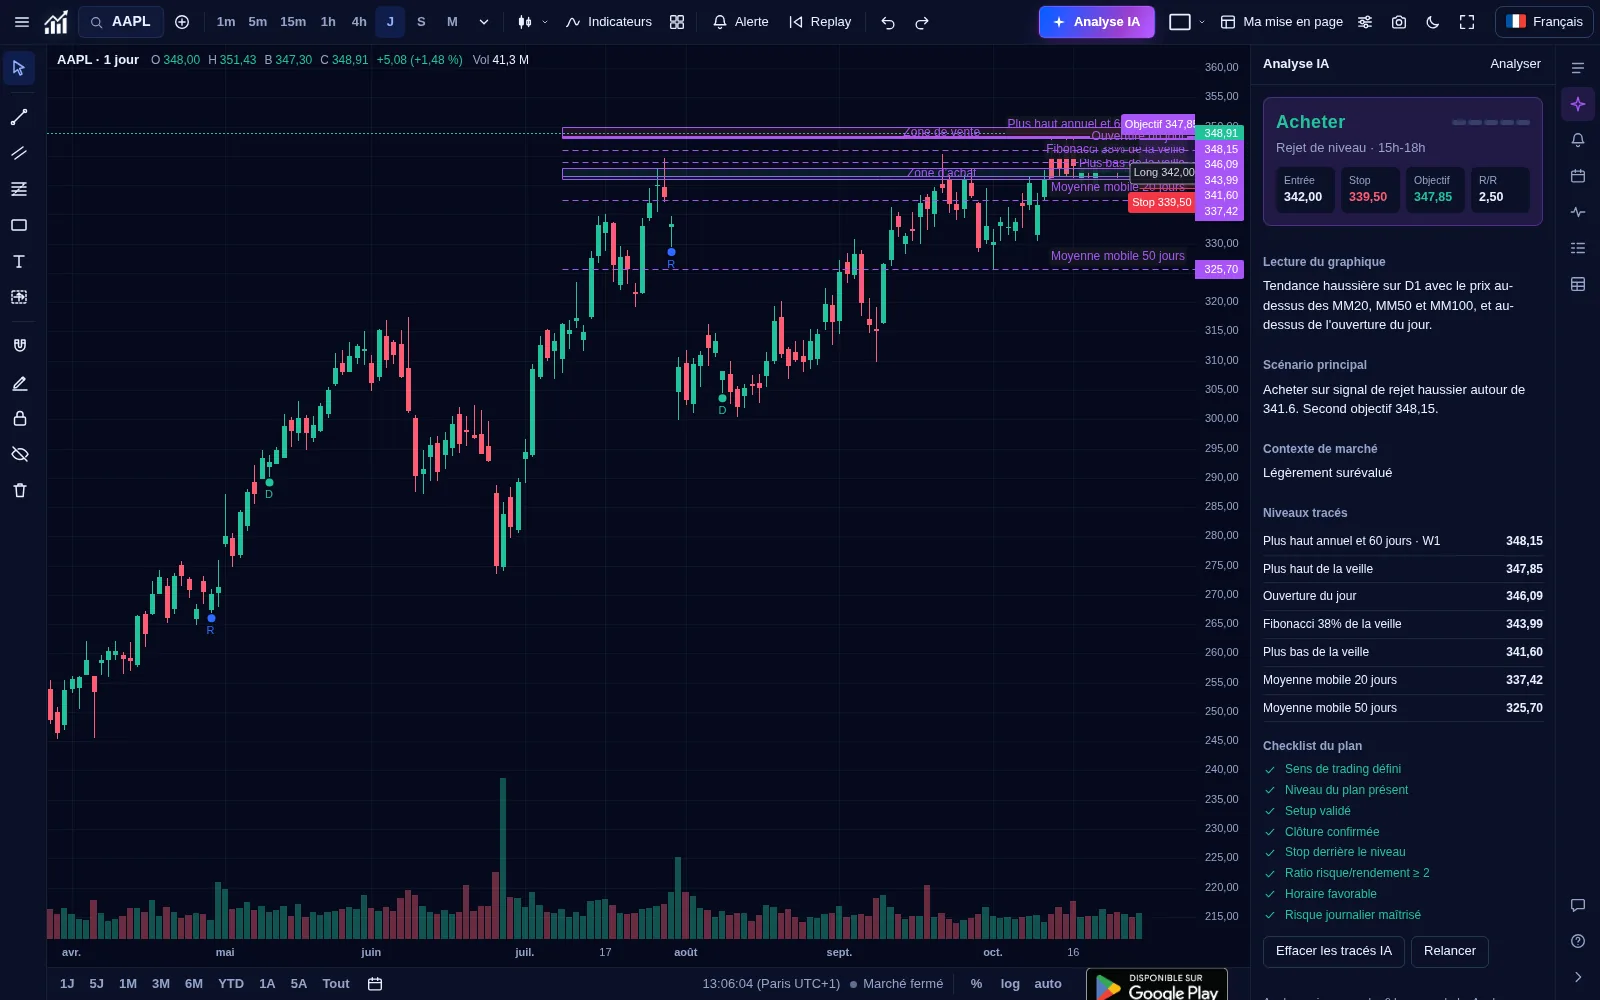The height and width of the screenshot is (1000, 1600).
Task: Lock all drawings
Action: click(x=19, y=418)
